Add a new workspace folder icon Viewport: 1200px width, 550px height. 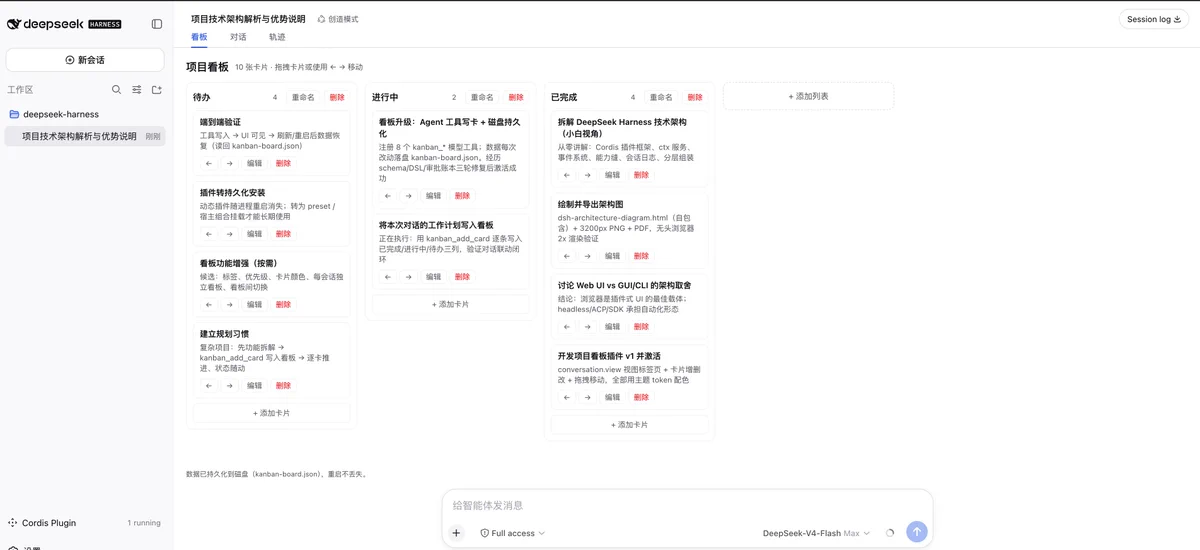[157, 90]
